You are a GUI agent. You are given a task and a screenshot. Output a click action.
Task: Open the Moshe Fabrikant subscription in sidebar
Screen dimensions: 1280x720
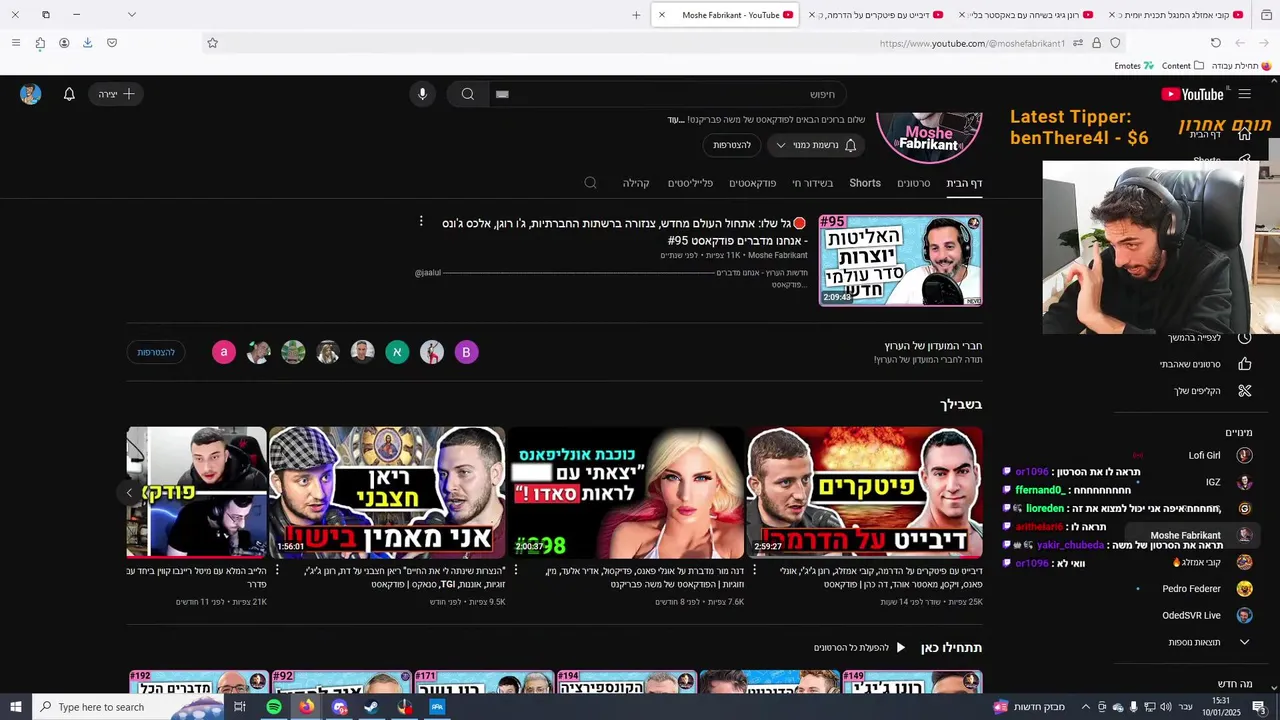tap(1192, 535)
